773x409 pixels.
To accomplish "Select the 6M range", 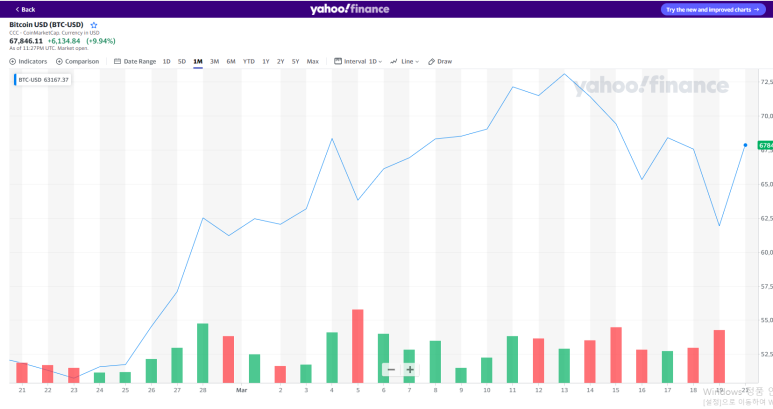I will [231, 62].
